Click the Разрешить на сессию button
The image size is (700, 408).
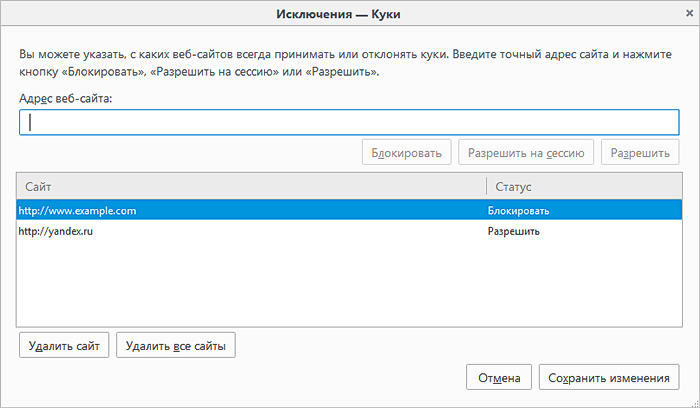coord(526,153)
